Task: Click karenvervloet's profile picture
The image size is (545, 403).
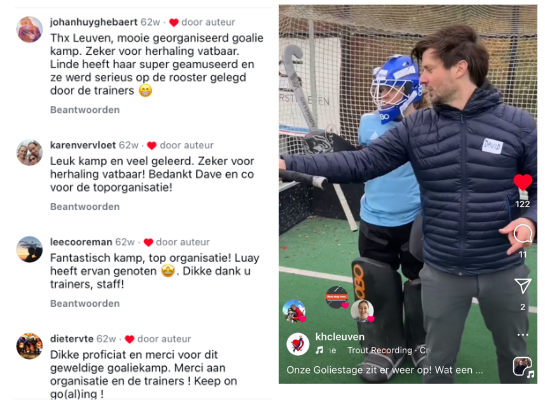Action: coord(30,152)
